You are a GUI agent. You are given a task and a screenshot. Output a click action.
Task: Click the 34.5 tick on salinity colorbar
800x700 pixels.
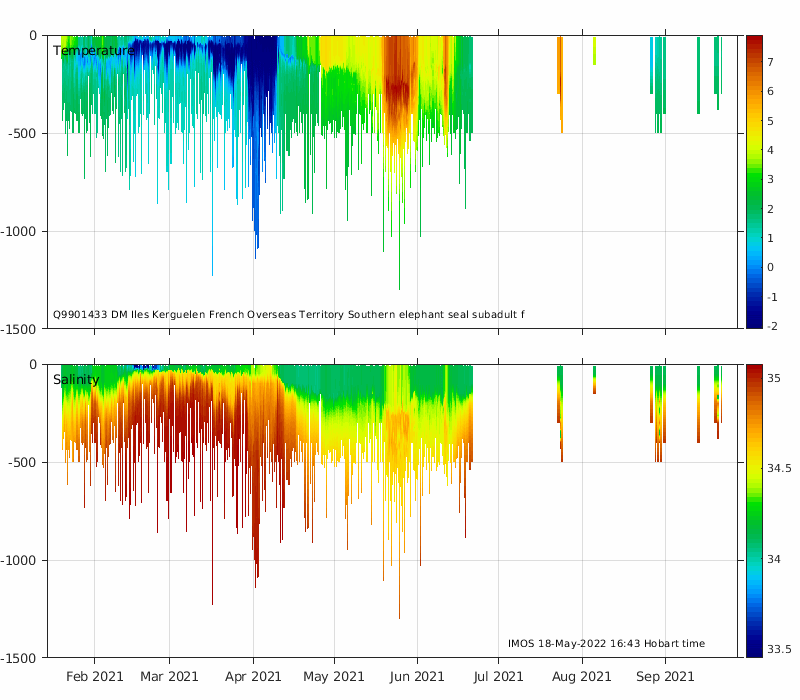(779, 468)
